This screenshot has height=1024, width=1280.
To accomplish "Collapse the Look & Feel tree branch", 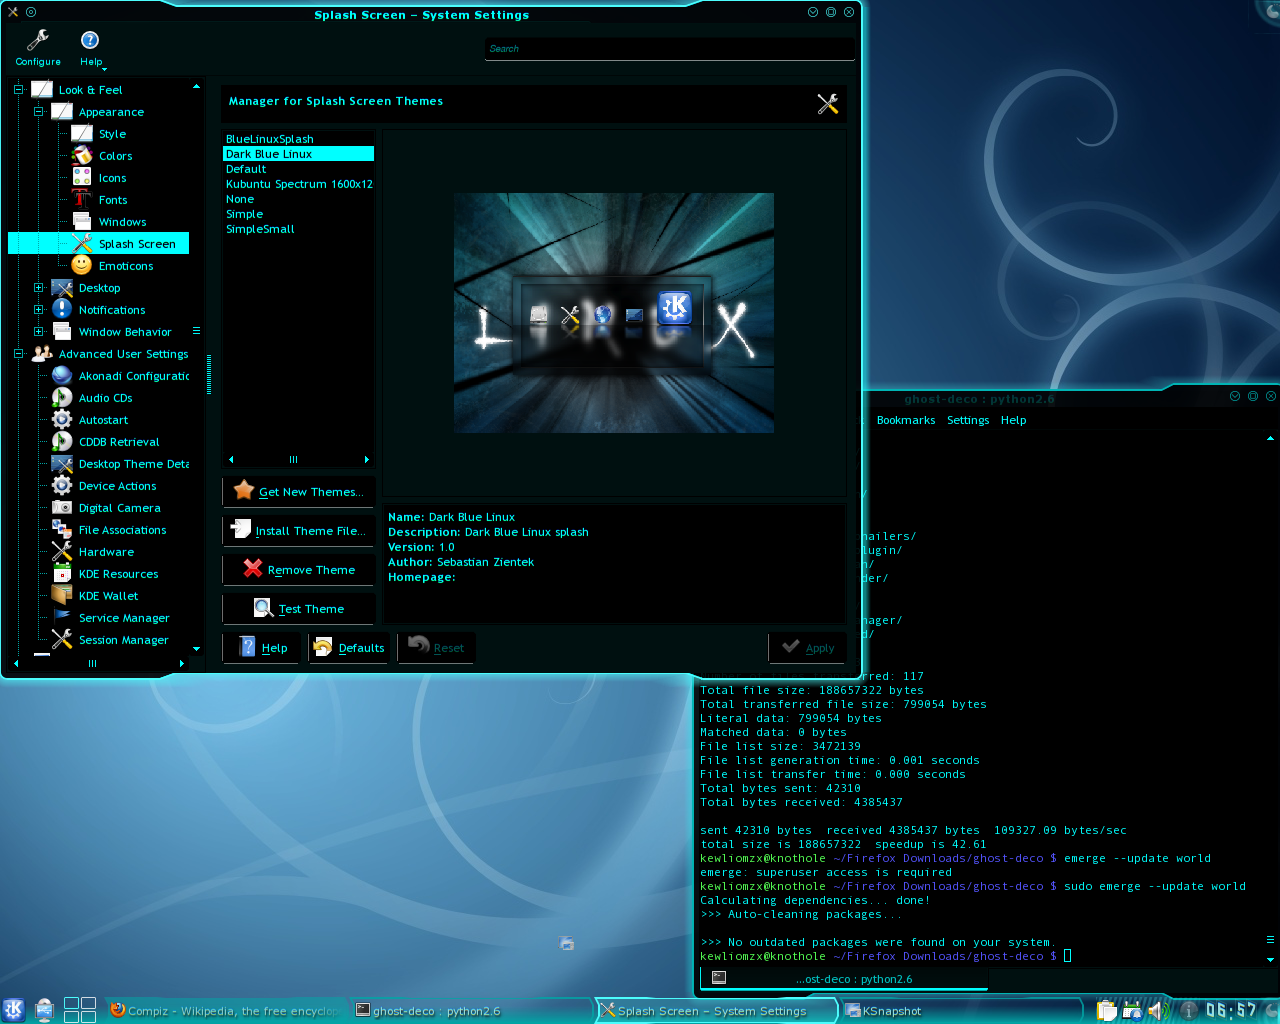I will (18, 90).
